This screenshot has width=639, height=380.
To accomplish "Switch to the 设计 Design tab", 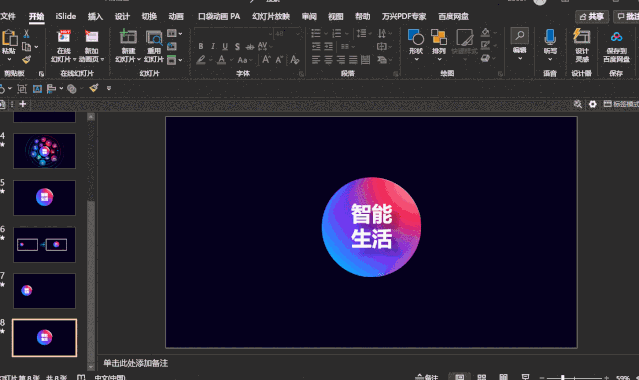I will tap(122, 16).
